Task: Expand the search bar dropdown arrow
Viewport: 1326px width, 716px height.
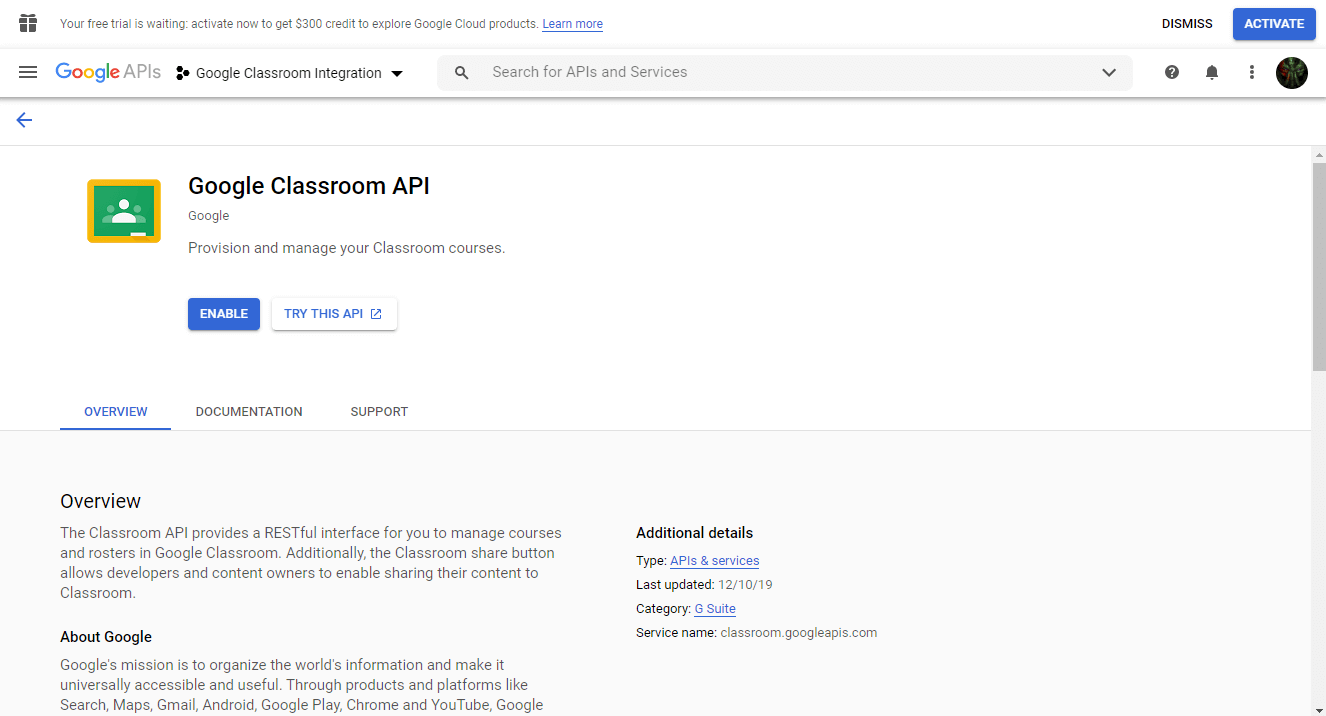Action: [1108, 72]
